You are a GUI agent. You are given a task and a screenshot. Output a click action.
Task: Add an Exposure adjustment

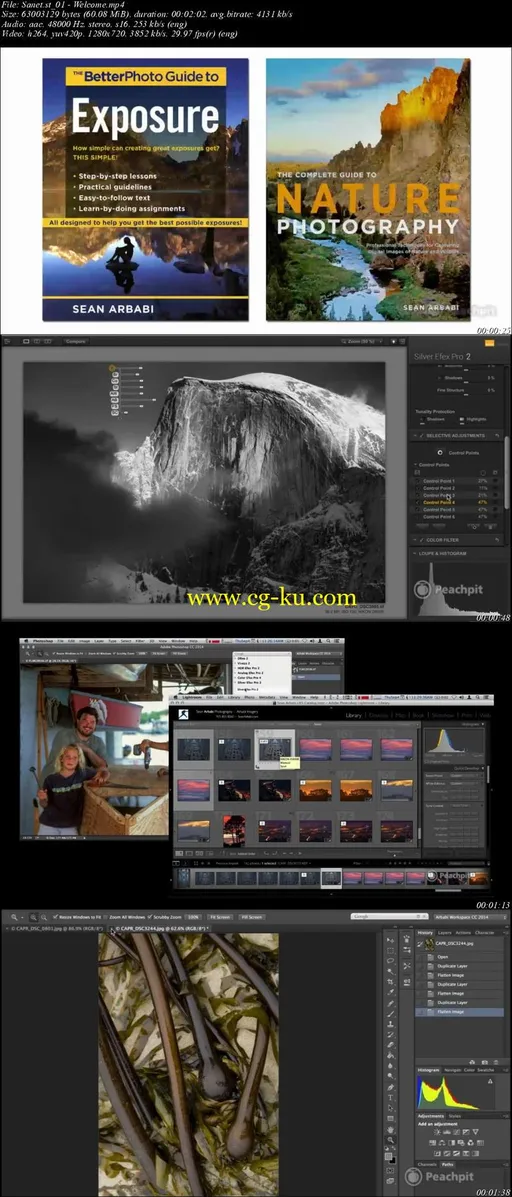coord(466,1132)
